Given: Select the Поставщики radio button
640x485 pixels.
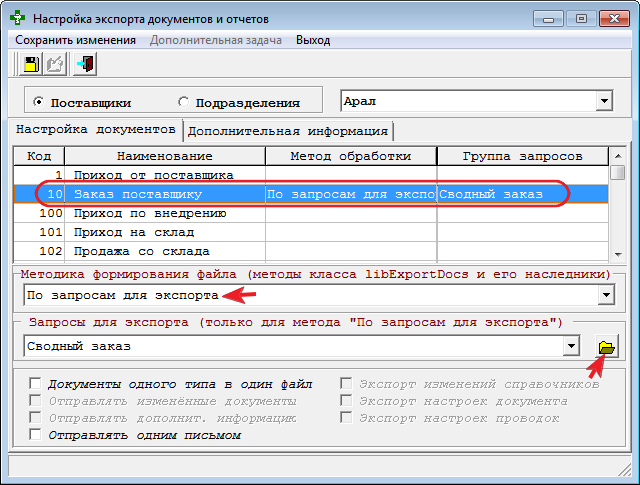Looking at the screenshot, I should click(x=38, y=102).
